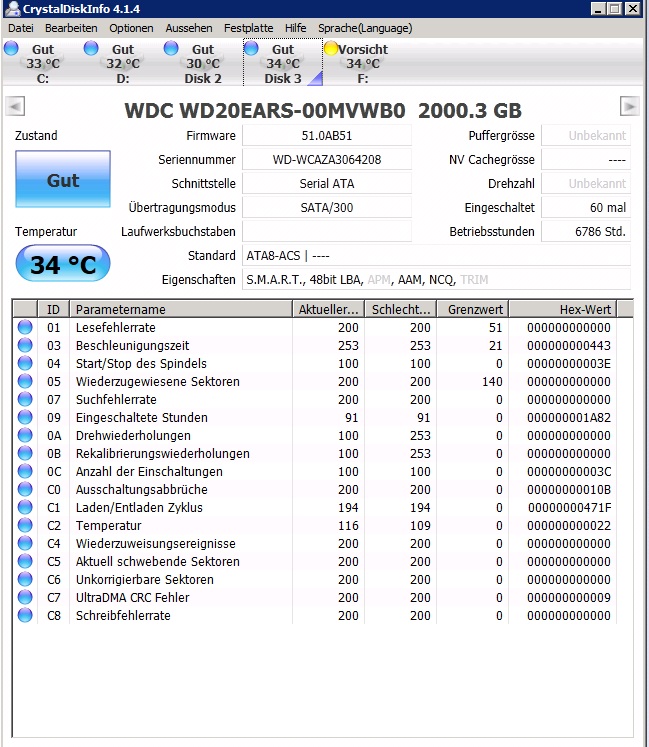Click the ATA8-ACS standard field
This screenshot has height=747, width=649.
(436, 256)
